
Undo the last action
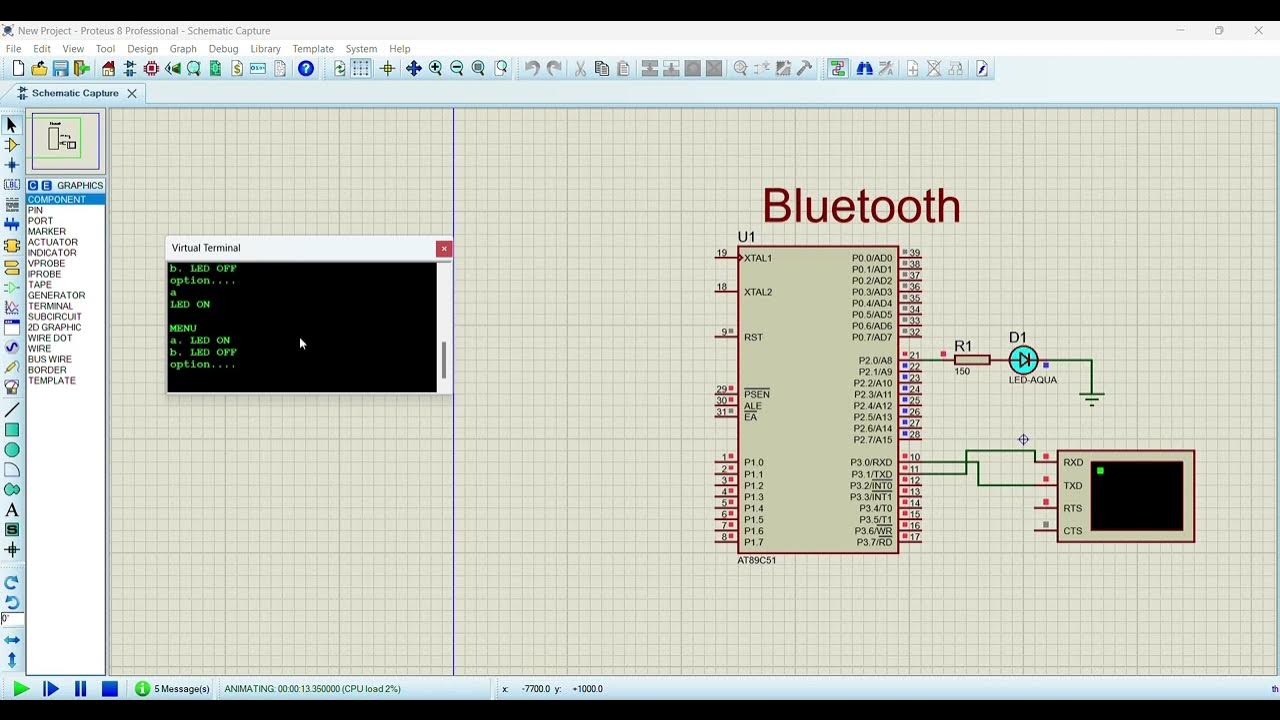point(532,68)
